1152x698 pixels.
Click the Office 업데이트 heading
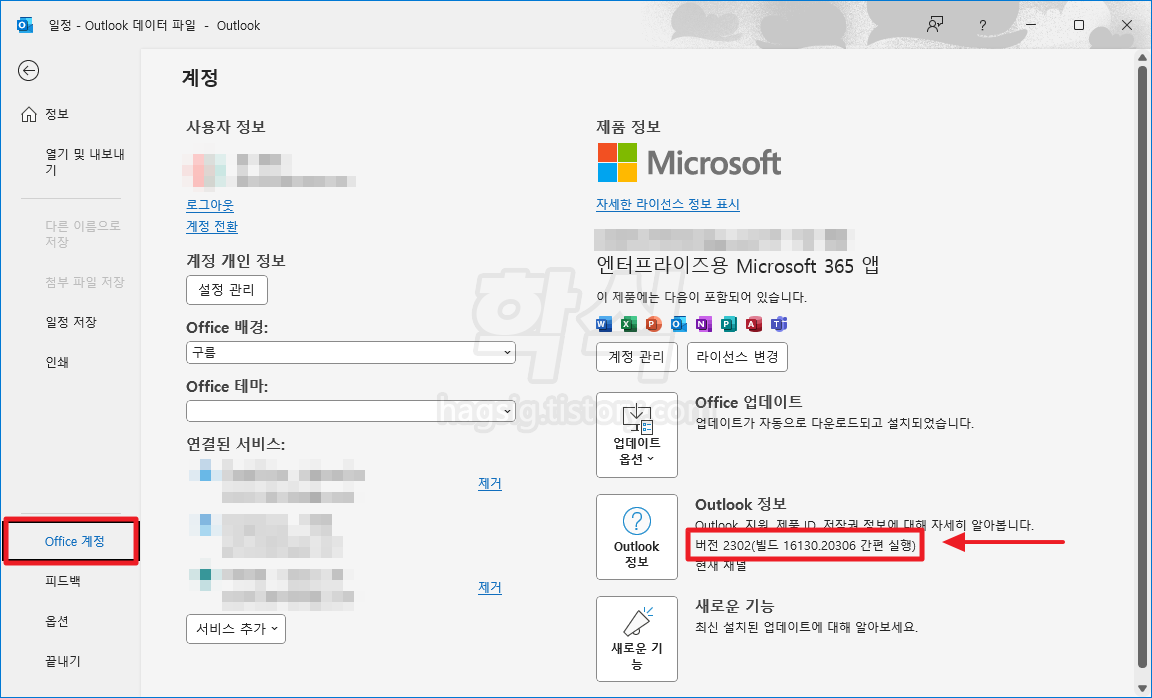tap(749, 402)
